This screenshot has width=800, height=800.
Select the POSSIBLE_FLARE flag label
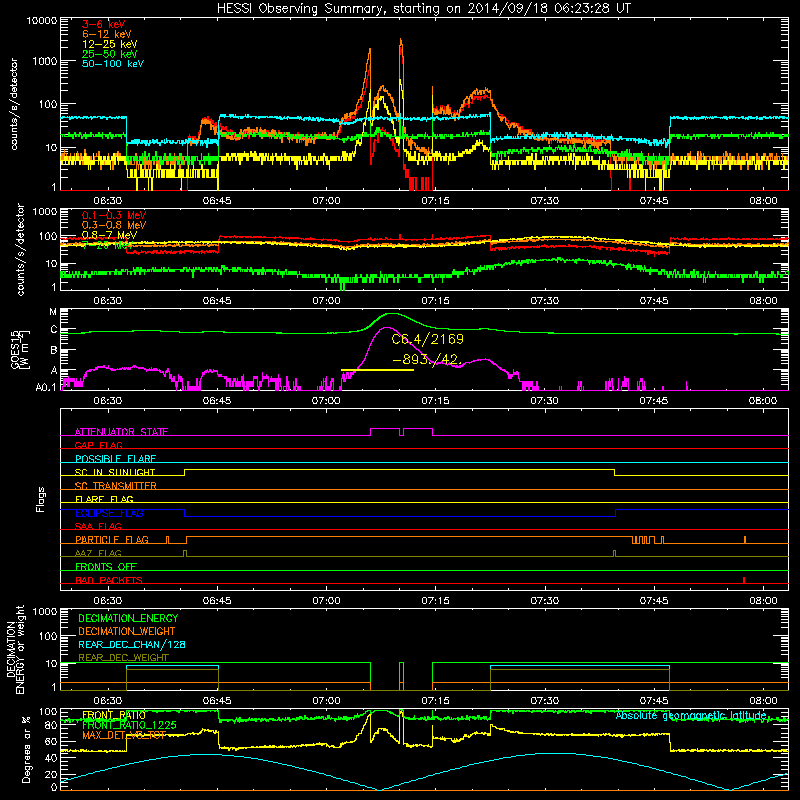(x=115, y=459)
